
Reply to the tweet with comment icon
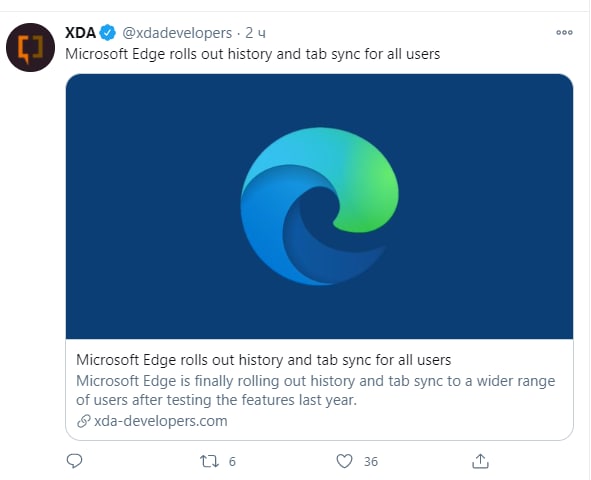tap(75, 461)
